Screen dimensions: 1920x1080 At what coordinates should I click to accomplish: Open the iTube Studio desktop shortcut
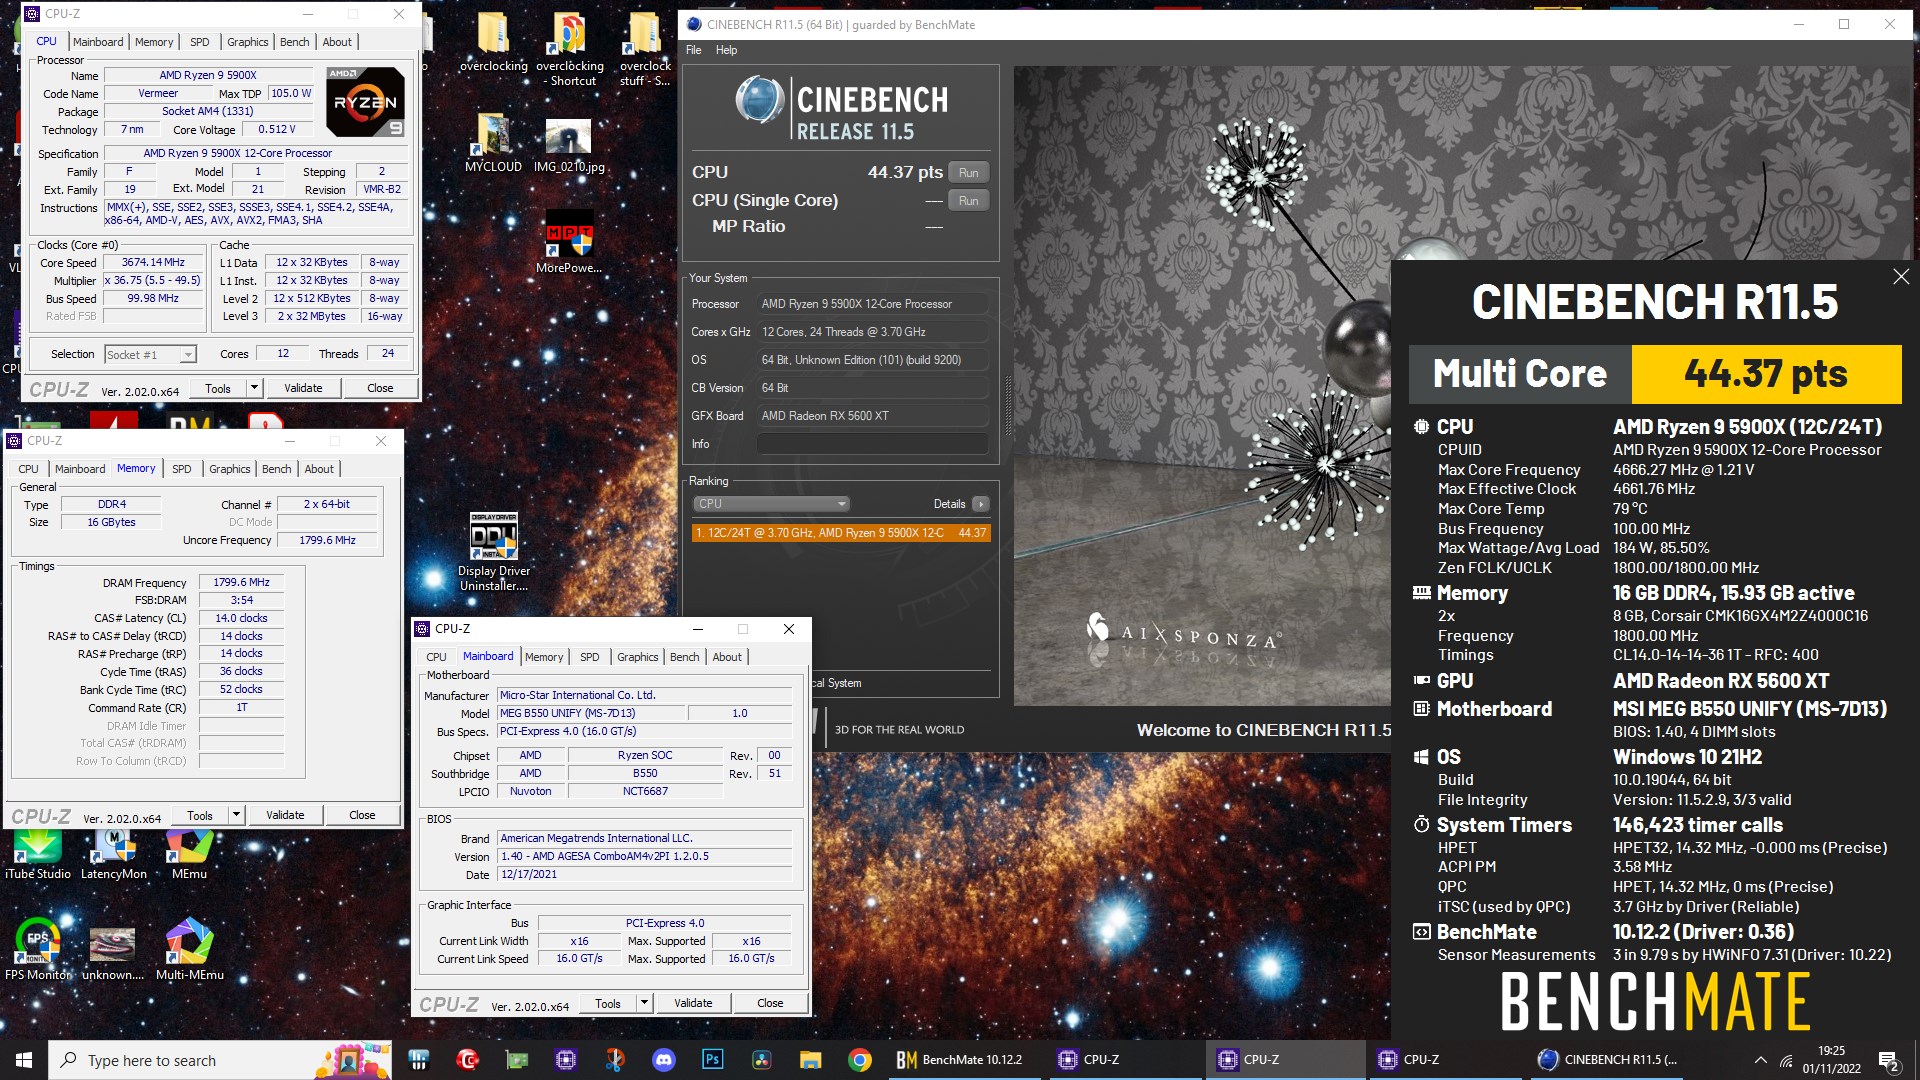(38, 855)
